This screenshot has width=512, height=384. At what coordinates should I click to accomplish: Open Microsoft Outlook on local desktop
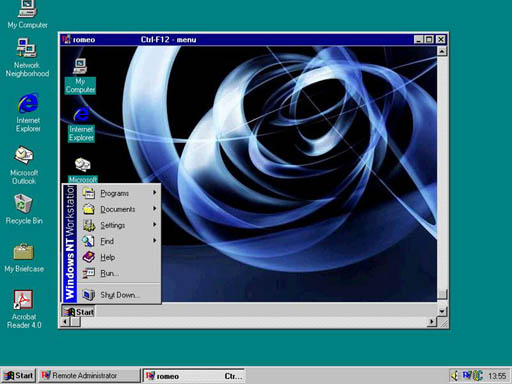(24, 165)
